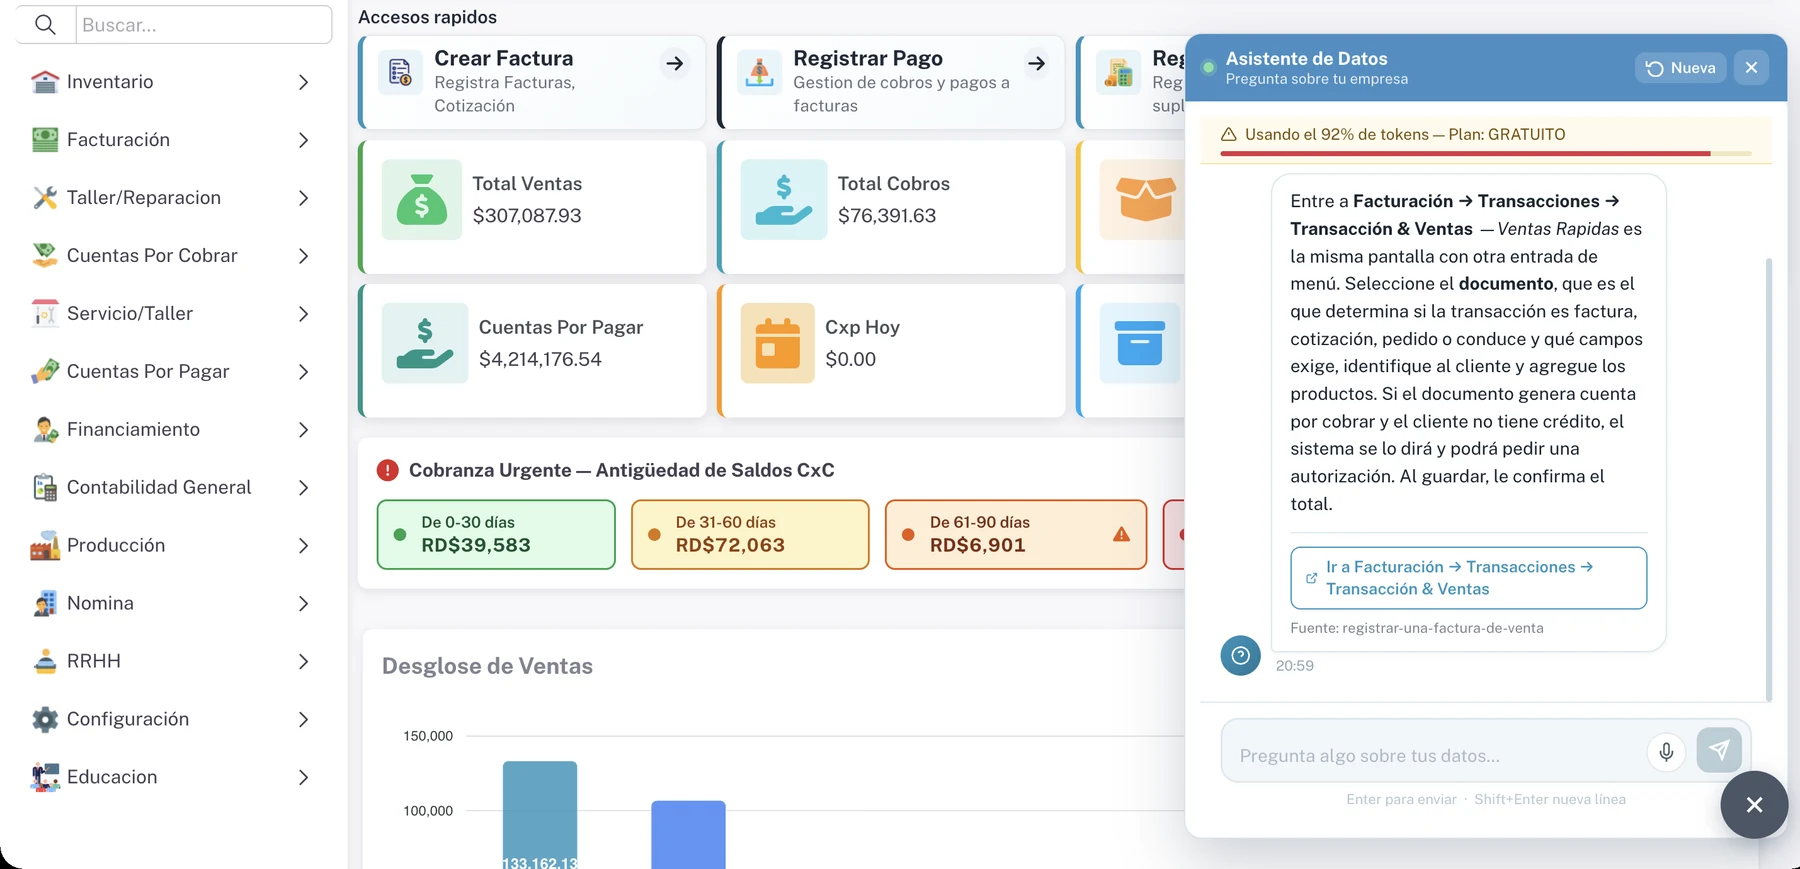The width and height of the screenshot is (1800, 869).
Task: Open the Crear Factura quick access card
Action: tap(533, 82)
